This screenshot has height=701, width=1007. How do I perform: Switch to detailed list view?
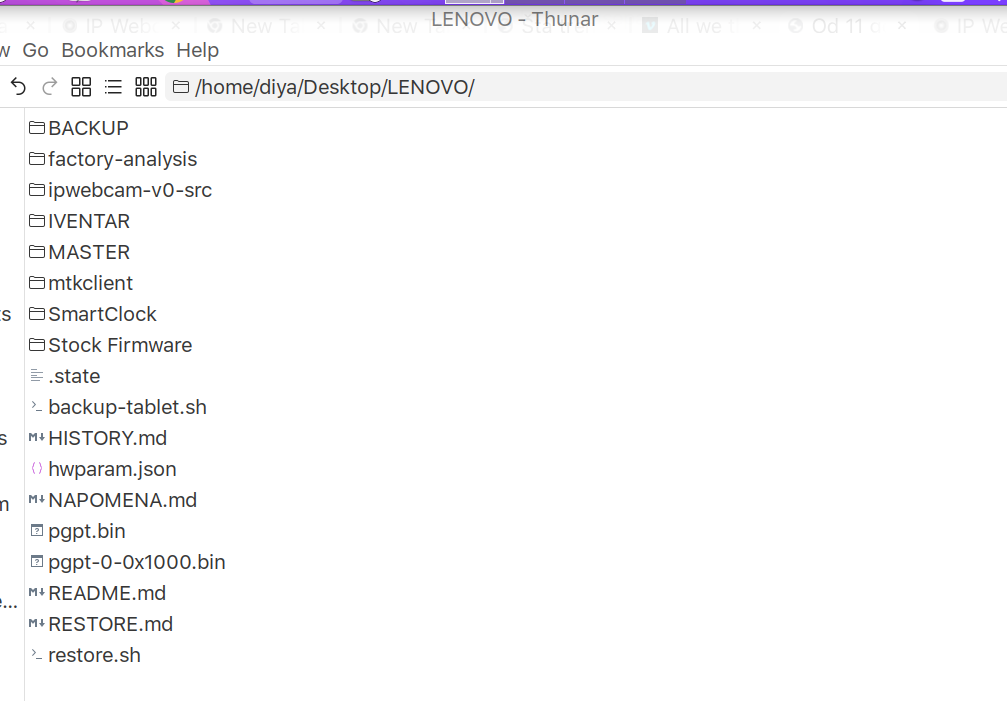click(113, 87)
